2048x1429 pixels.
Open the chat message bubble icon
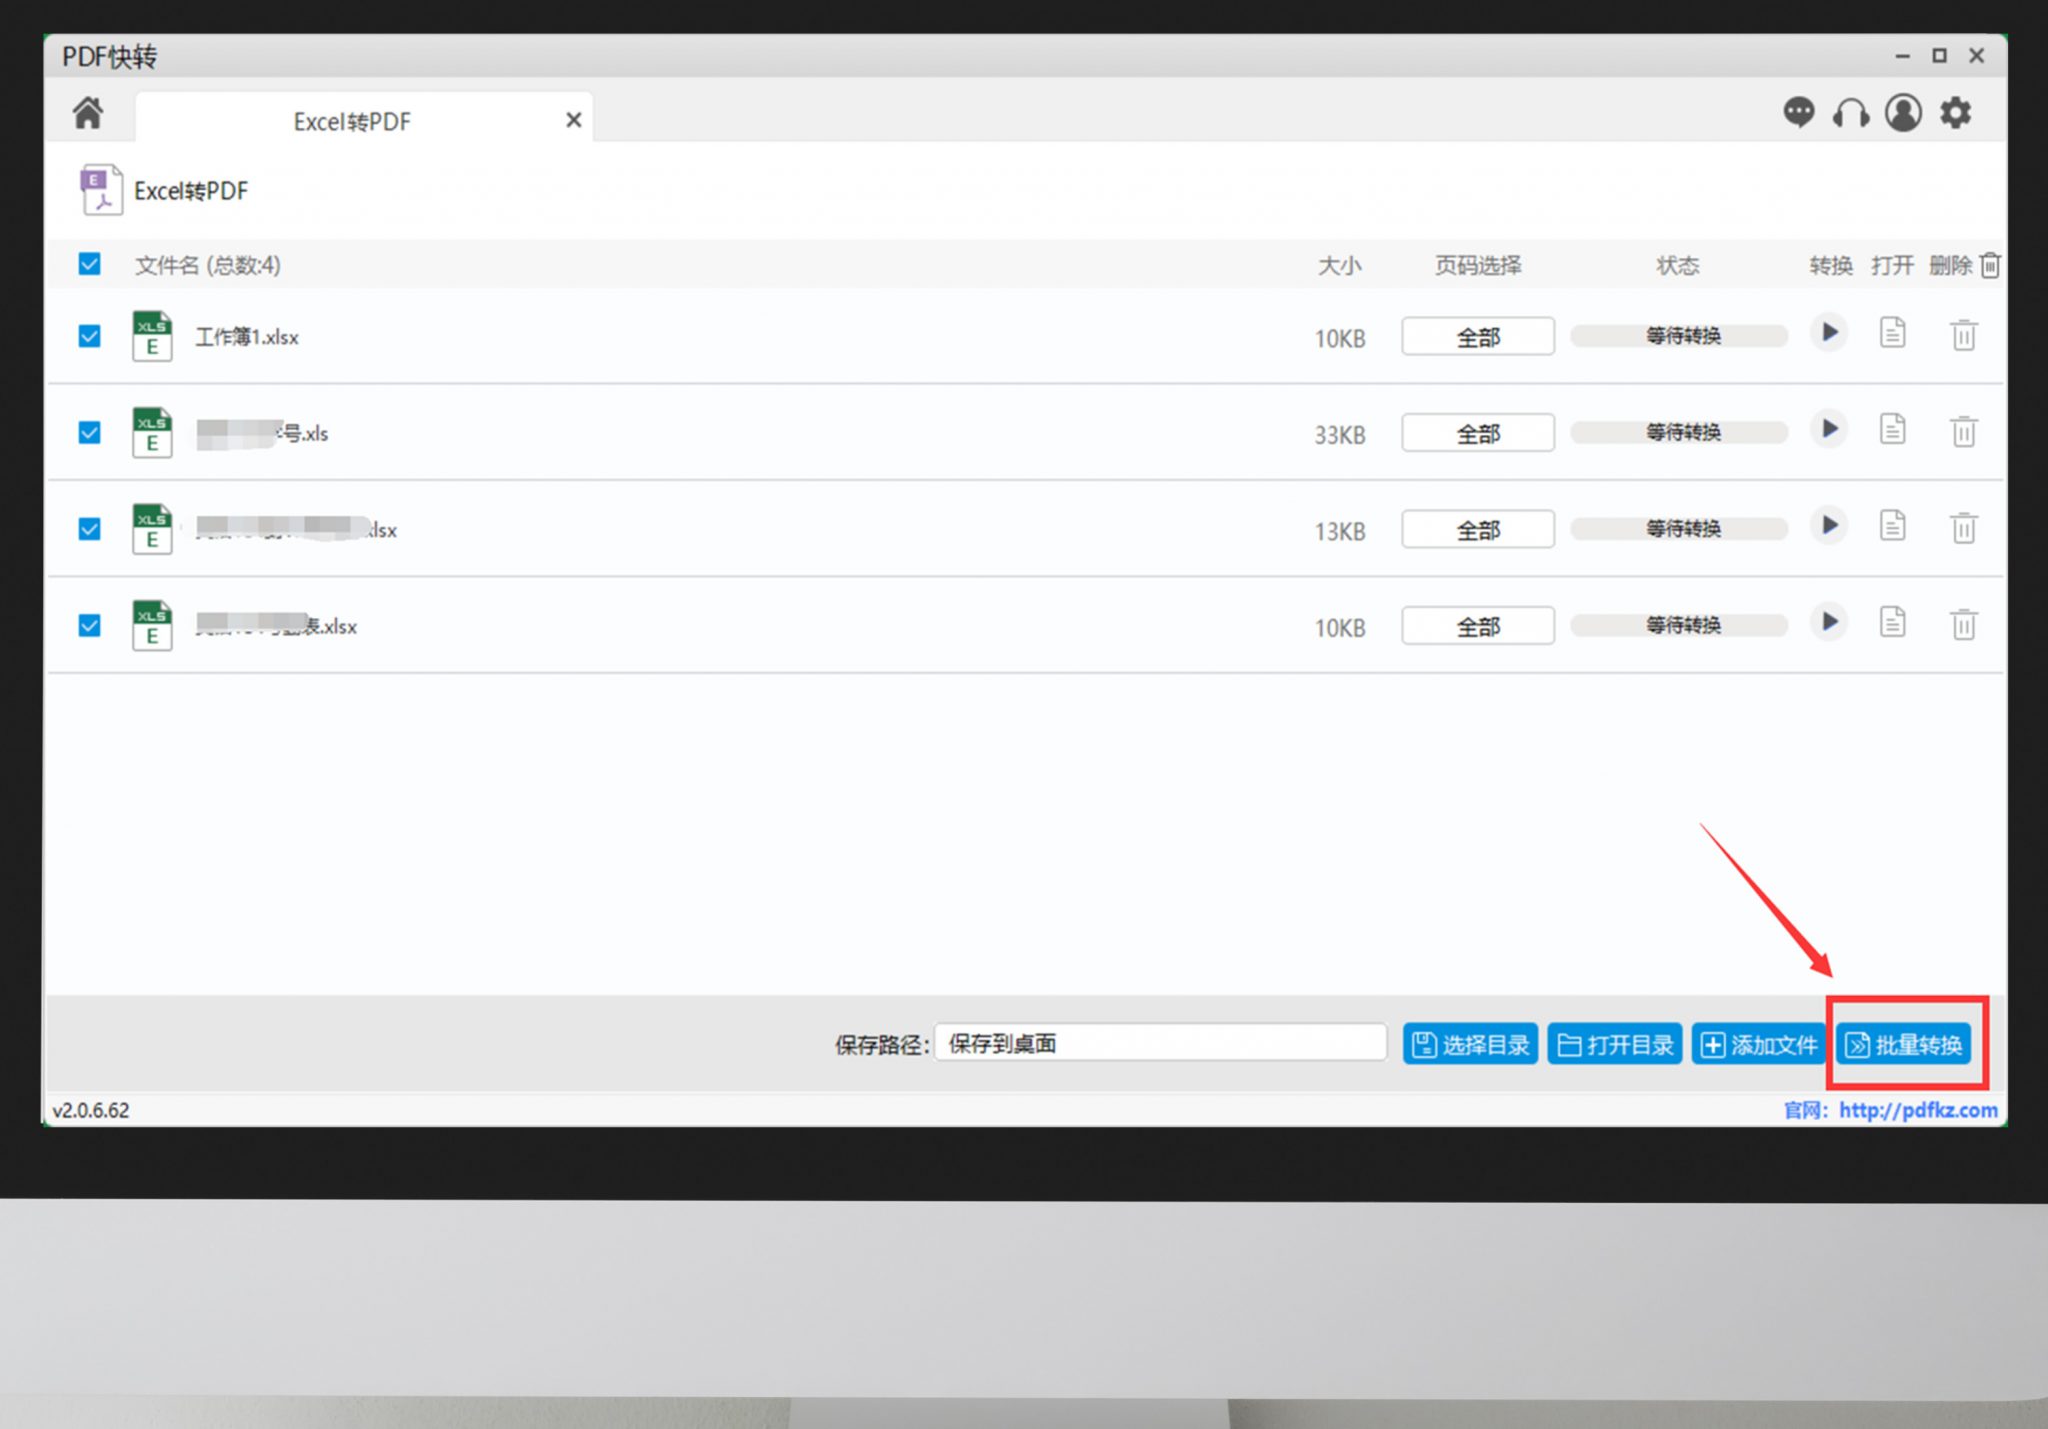click(1798, 112)
